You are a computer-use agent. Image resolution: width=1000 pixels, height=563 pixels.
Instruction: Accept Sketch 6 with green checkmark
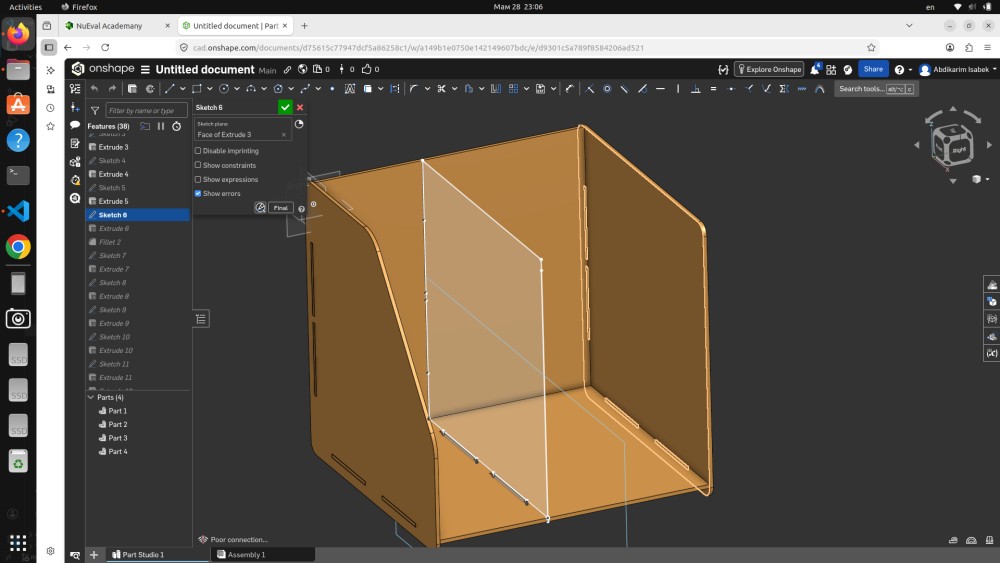tap(285, 107)
